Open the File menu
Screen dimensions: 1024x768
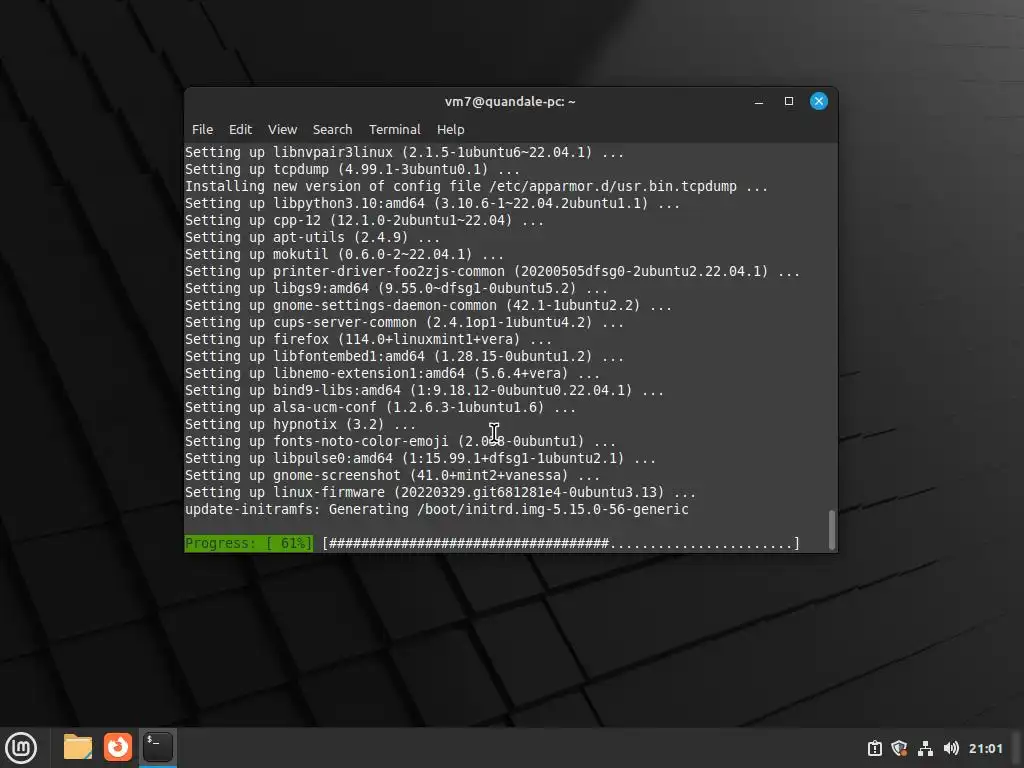pos(202,129)
